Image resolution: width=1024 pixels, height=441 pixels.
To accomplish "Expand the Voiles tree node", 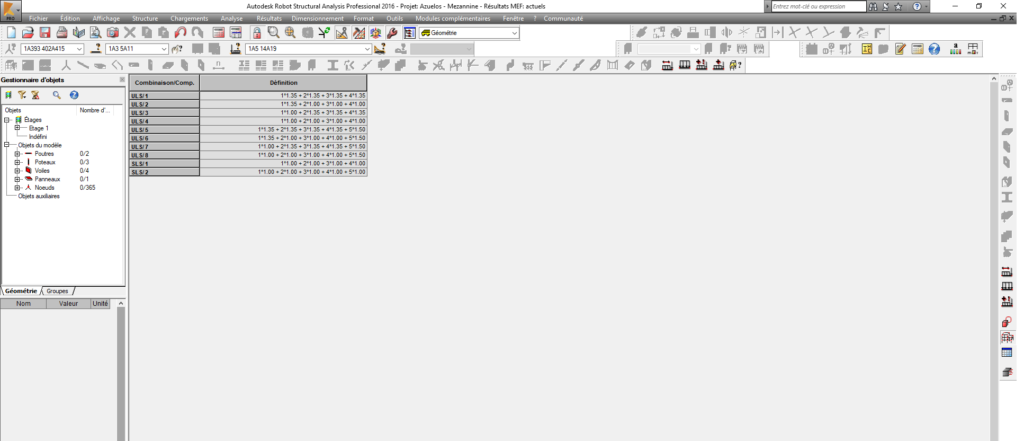I will pyautogui.click(x=17, y=171).
